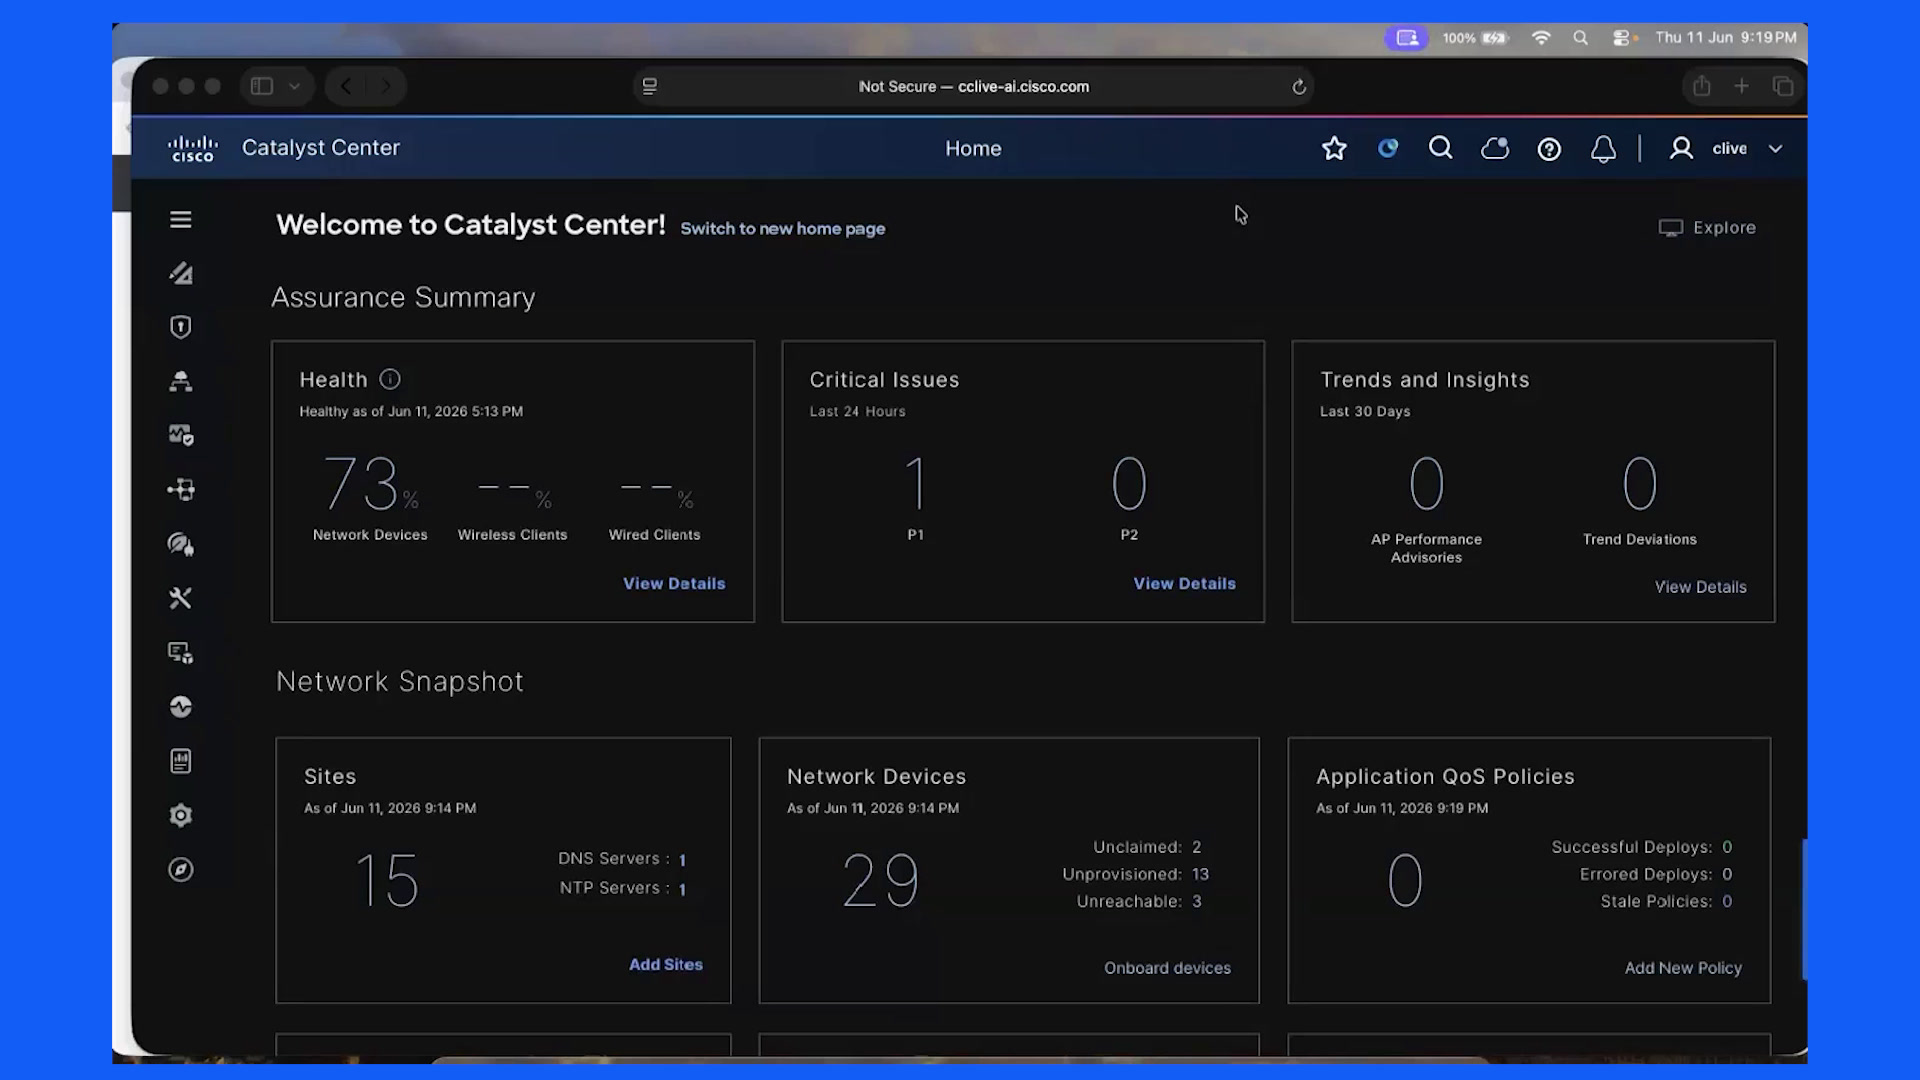This screenshot has width=1920, height=1080.
Task: Open the hamburger navigation menu
Action: 180,219
